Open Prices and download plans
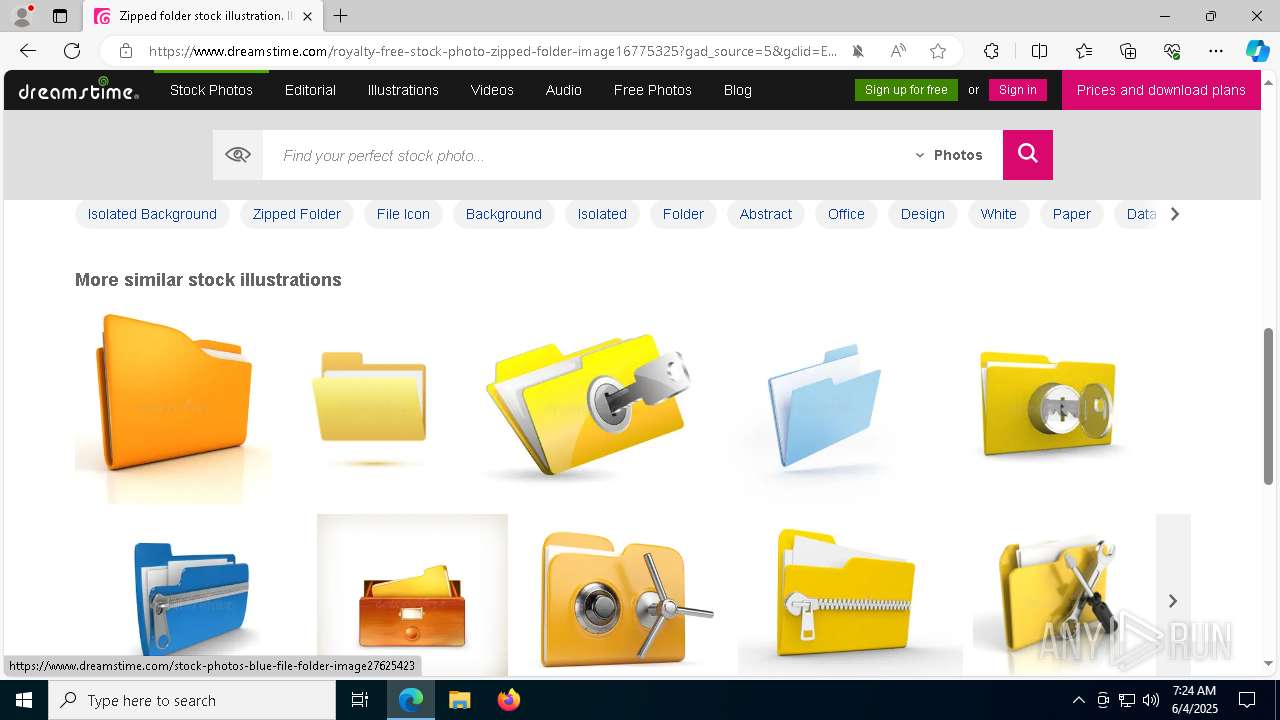Viewport: 1280px width, 720px height. [1161, 90]
